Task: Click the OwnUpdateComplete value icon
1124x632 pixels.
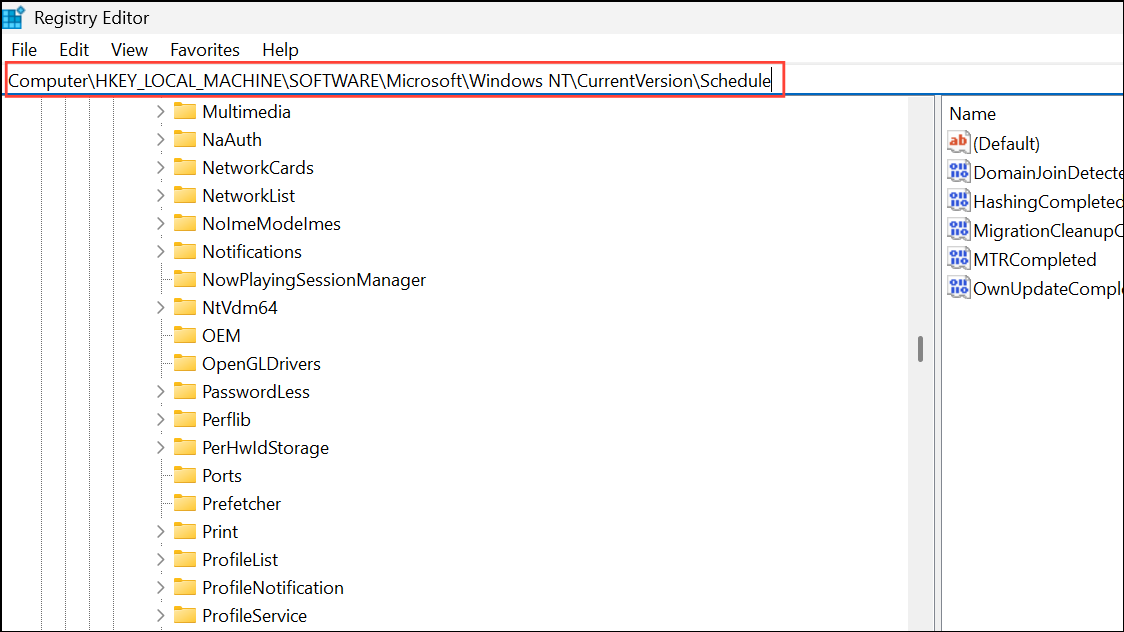Action: (958, 288)
